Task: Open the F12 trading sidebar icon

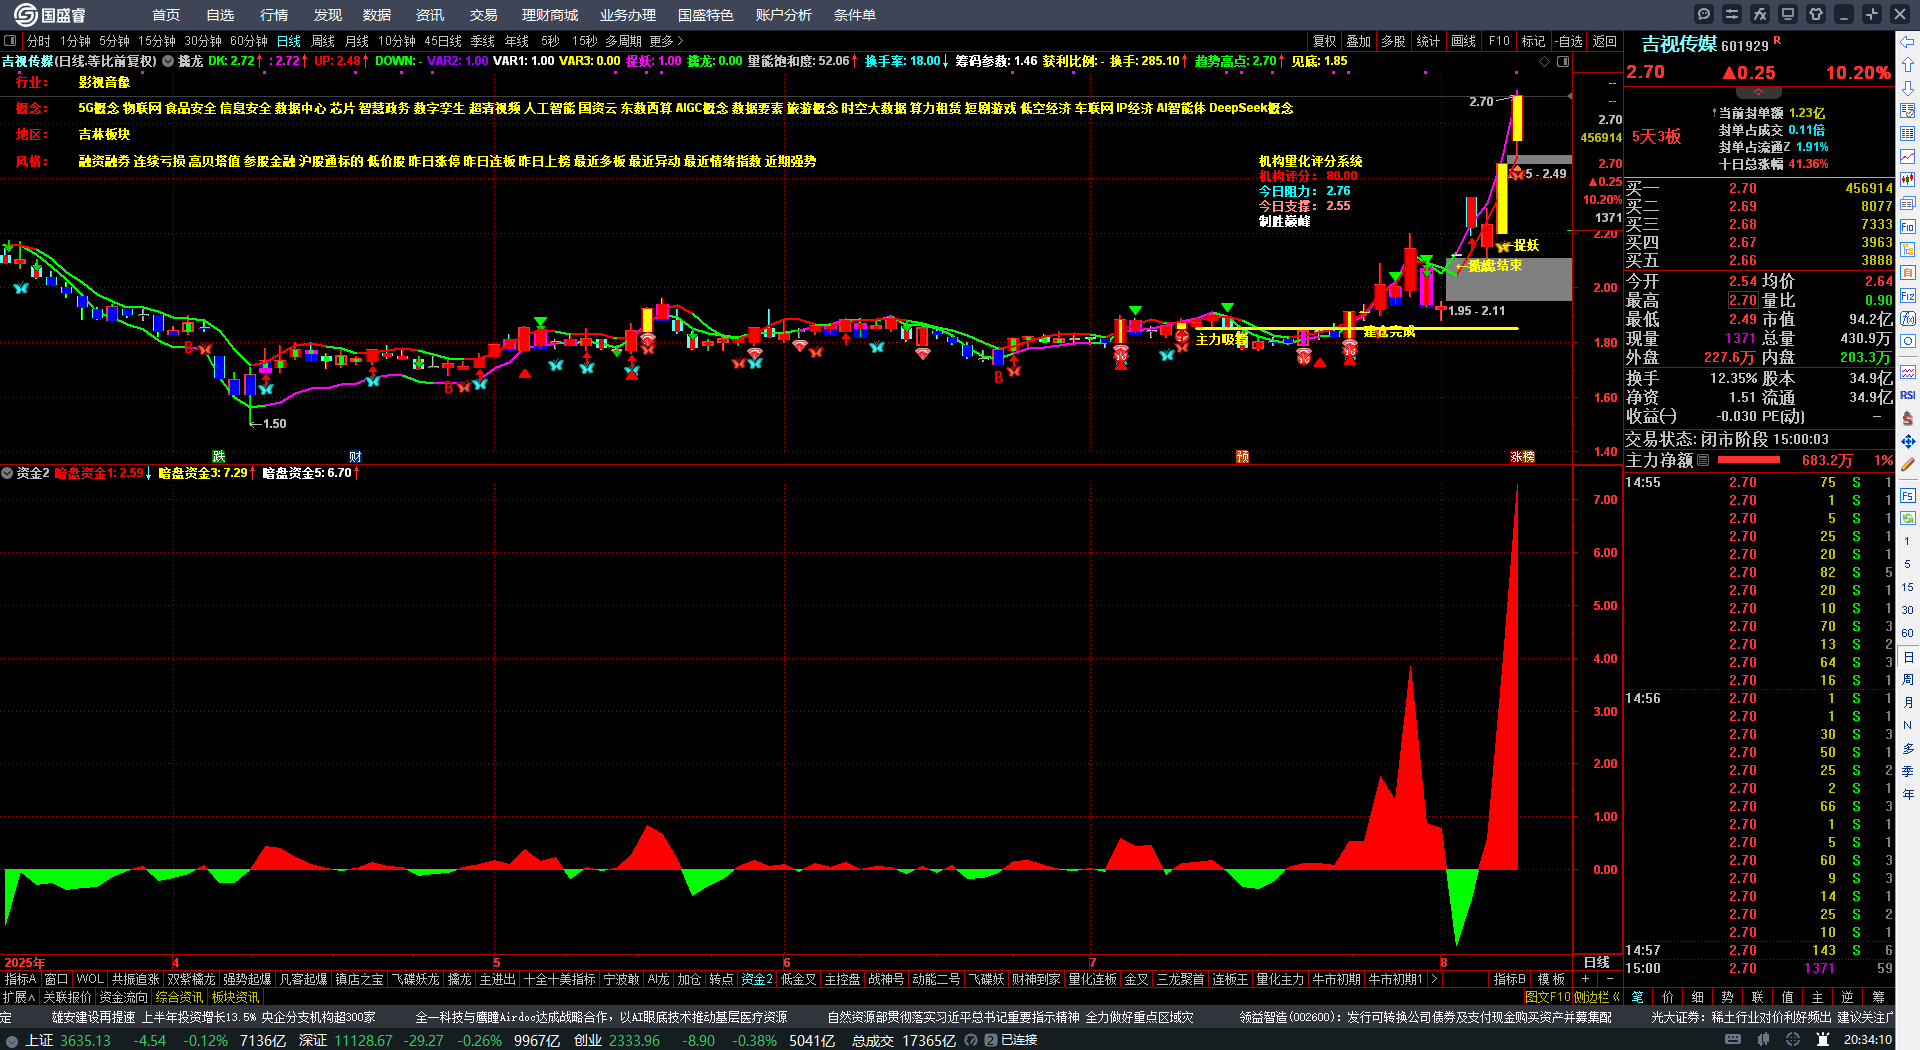Action: pyautogui.click(x=1908, y=296)
